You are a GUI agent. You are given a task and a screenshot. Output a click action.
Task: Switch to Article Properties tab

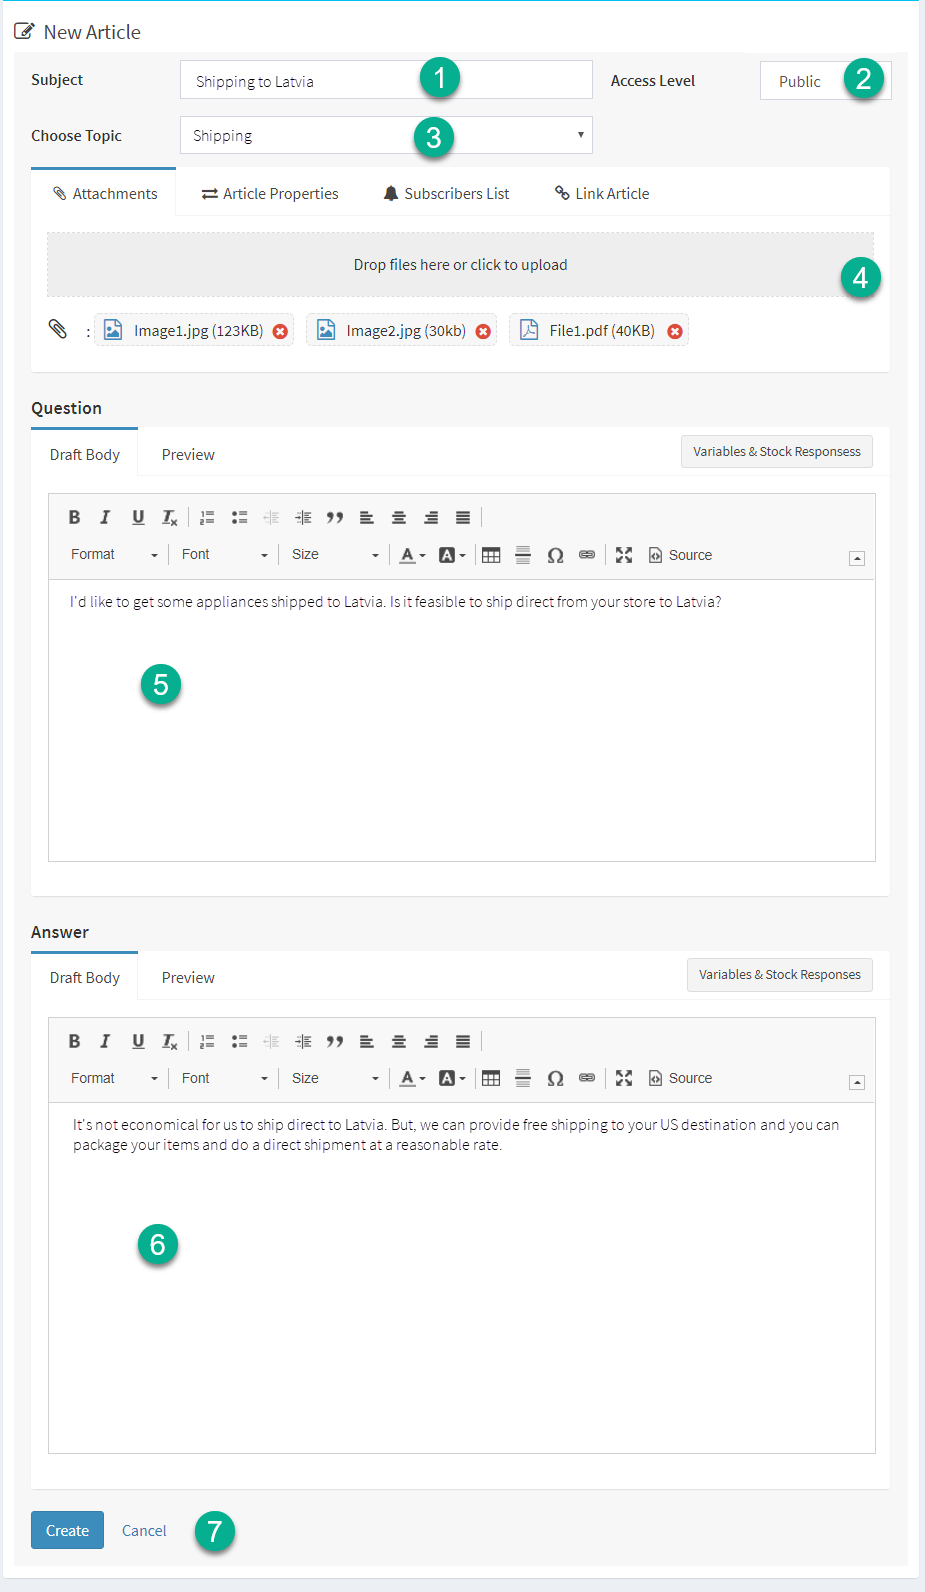pos(270,193)
